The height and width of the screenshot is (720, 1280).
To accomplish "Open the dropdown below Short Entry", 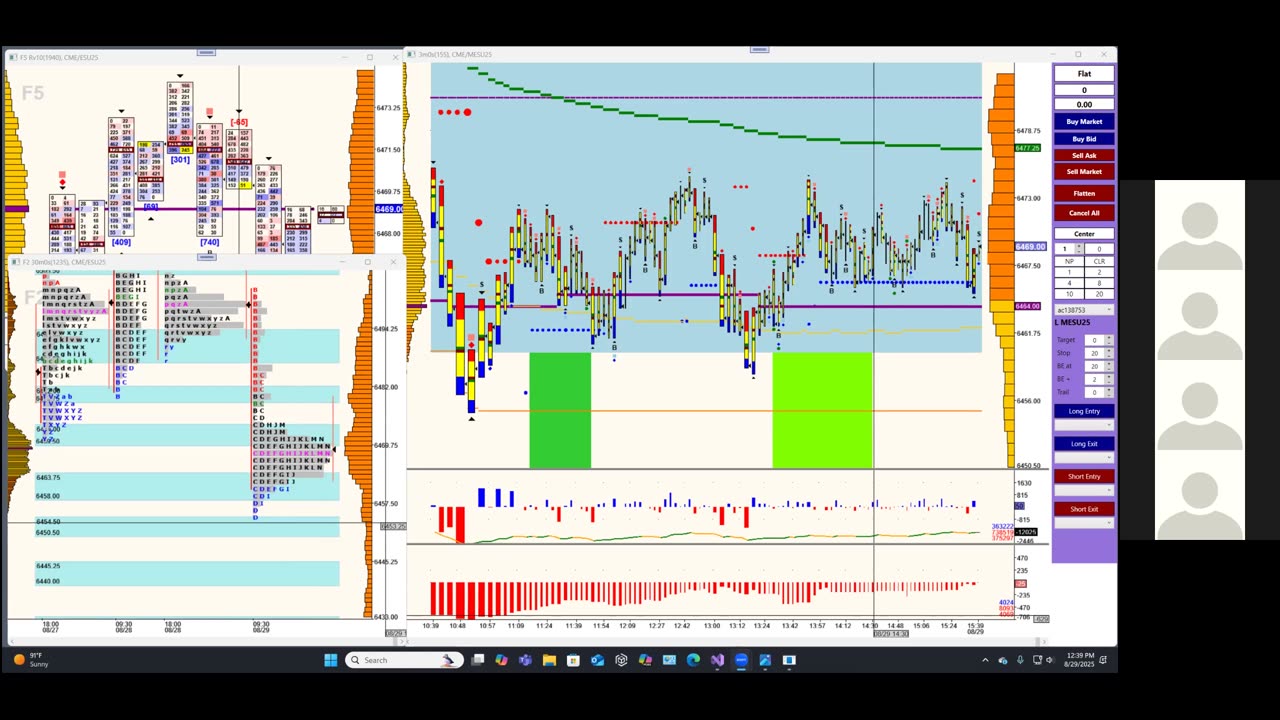I will coord(1084,490).
